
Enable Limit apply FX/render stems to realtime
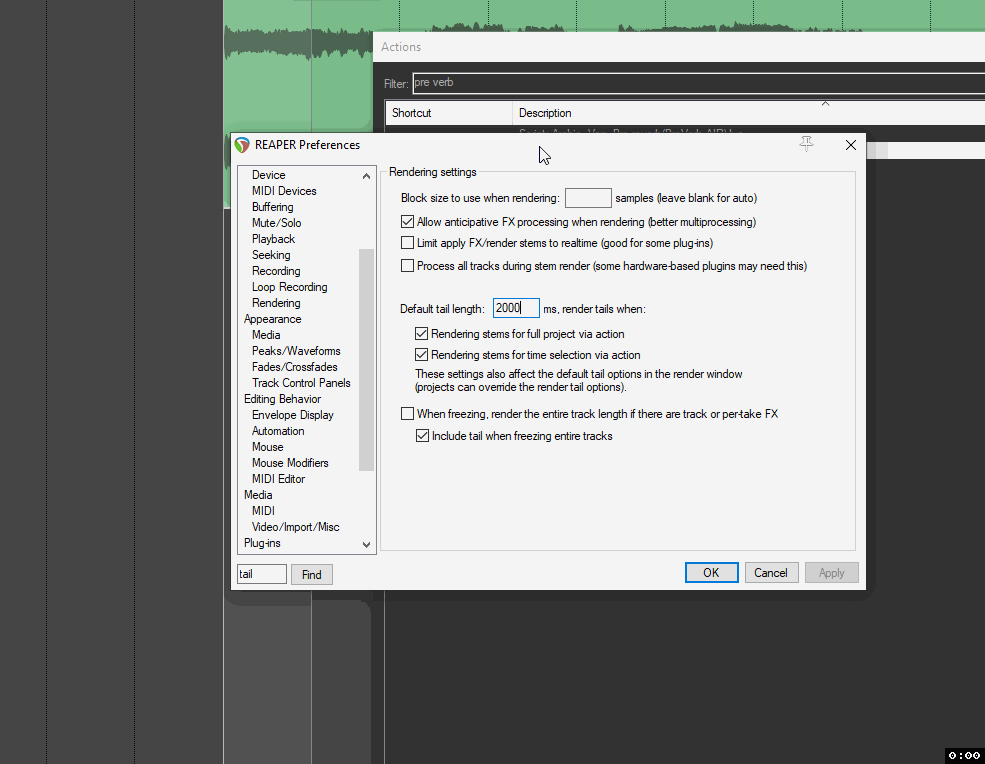(x=408, y=243)
